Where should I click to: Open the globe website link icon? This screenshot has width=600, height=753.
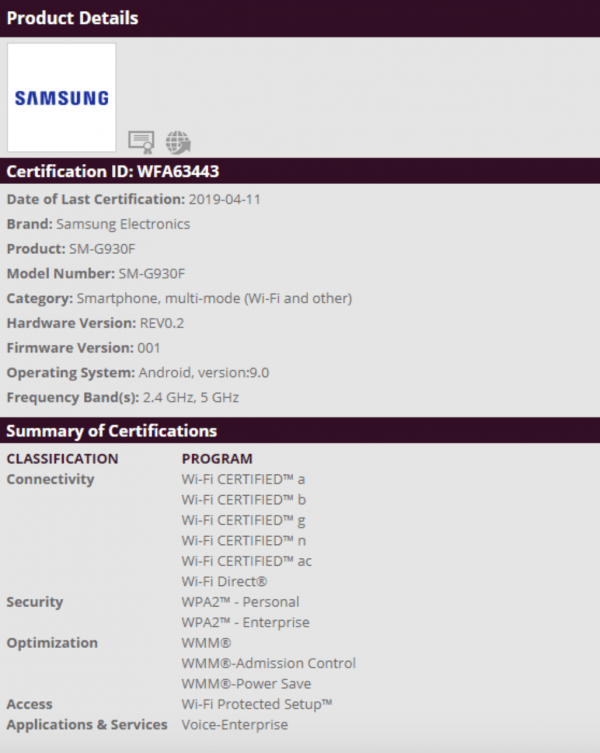(x=178, y=141)
